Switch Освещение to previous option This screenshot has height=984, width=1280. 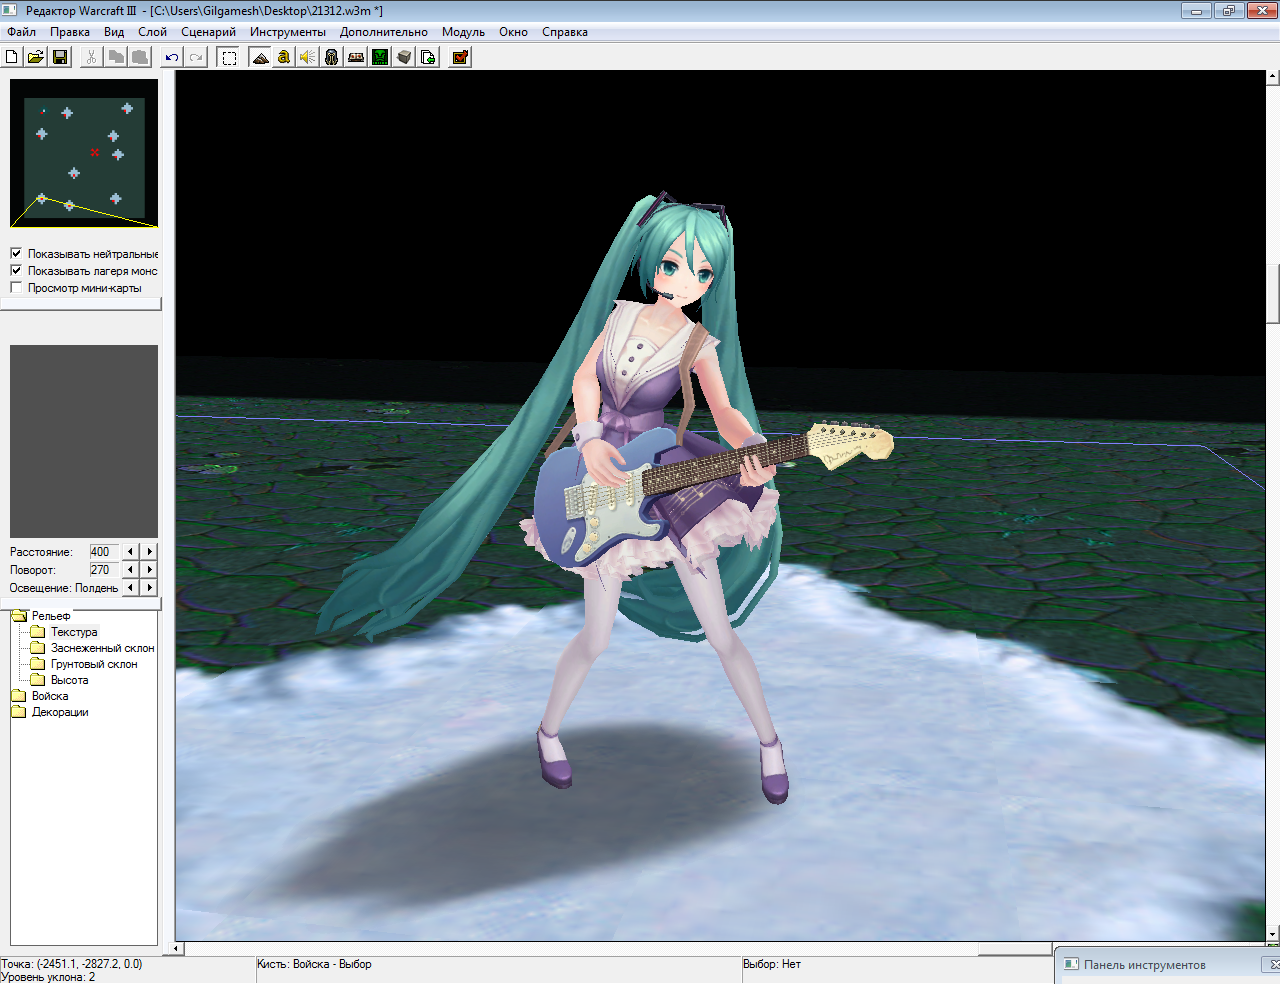(130, 588)
